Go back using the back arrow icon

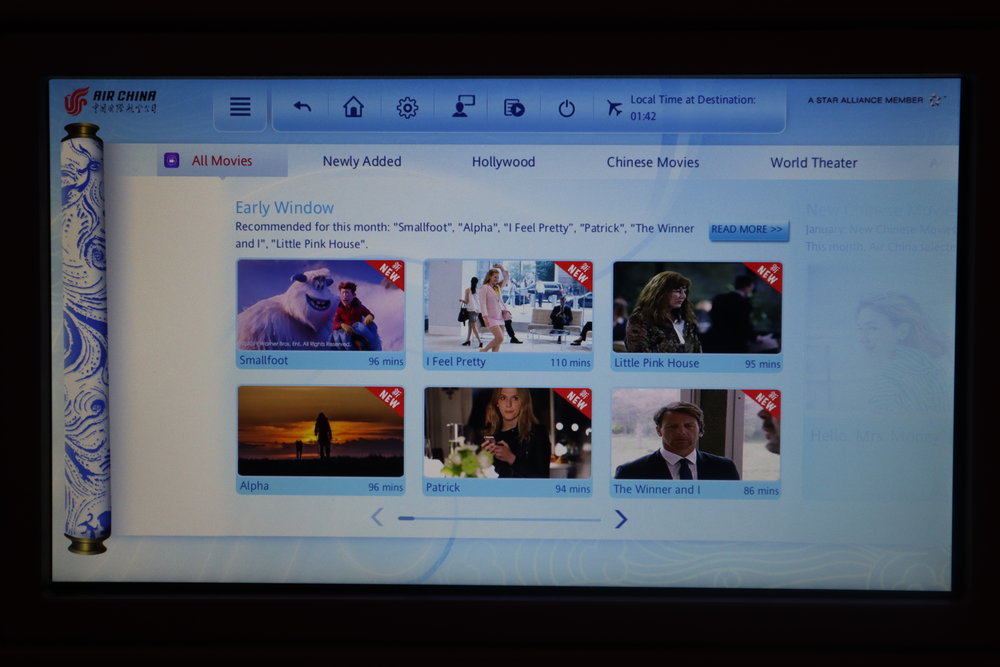click(301, 107)
